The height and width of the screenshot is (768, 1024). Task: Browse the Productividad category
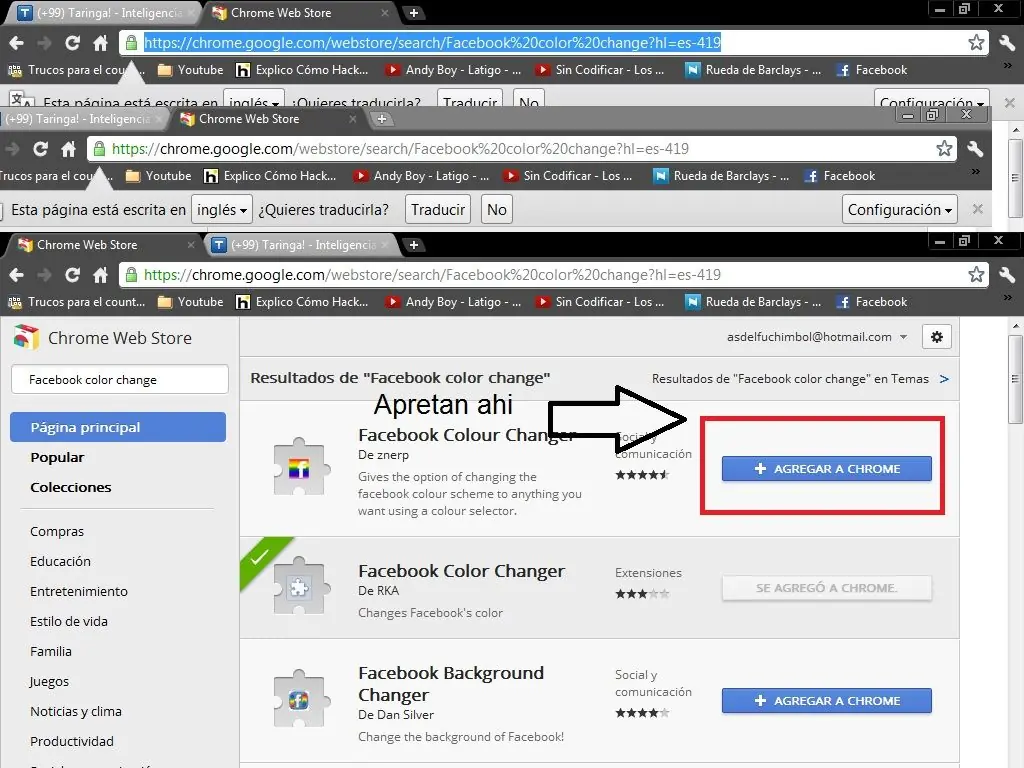tap(72, 742)
